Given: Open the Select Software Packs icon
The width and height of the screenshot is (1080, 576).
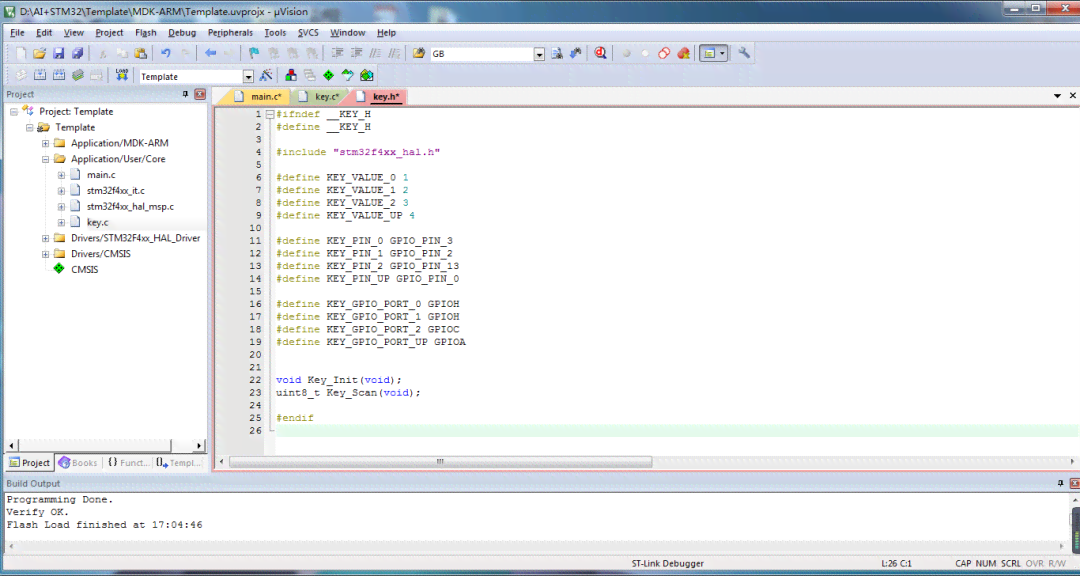Looking at the screenshot, I should click(348, 76).
